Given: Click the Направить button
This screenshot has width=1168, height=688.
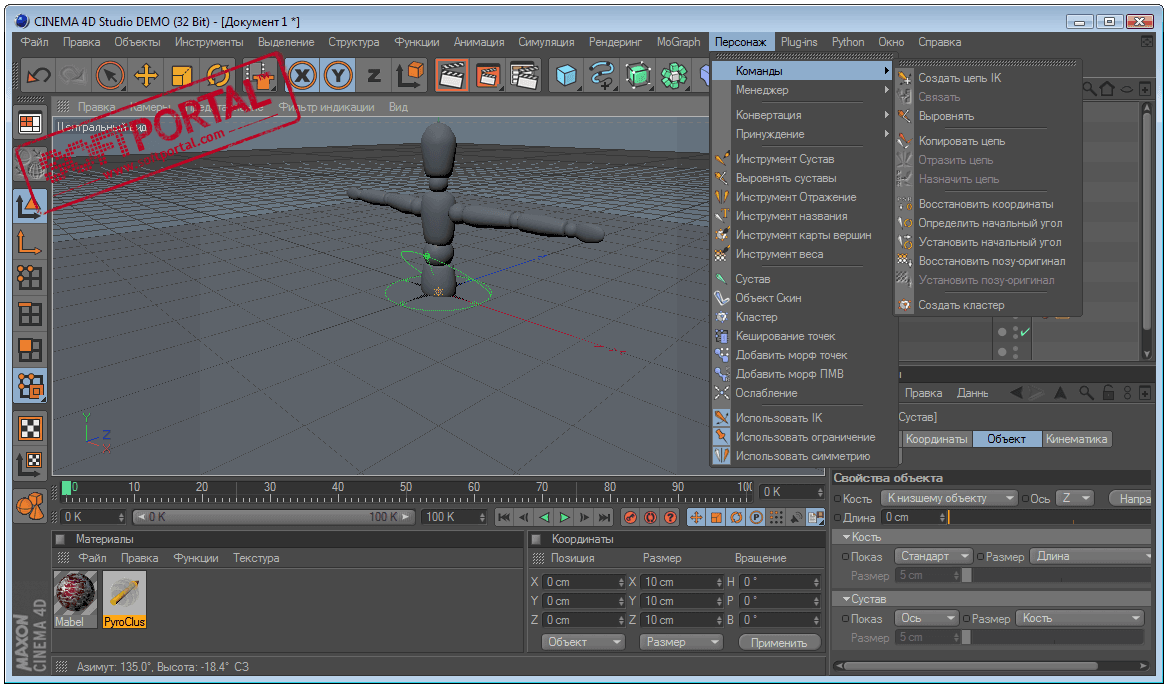Looking at the screenshot, I should pos(1131,499).
